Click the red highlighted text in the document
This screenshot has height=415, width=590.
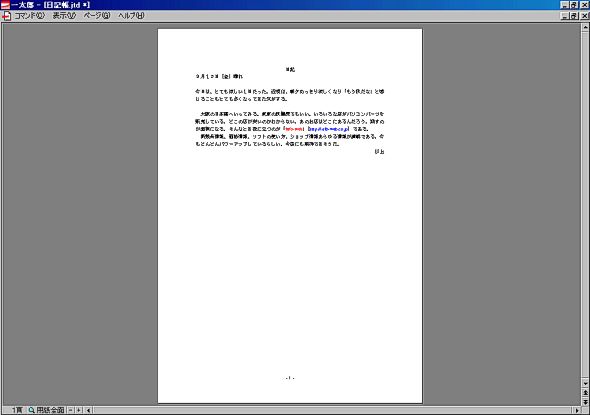pos(294,129)
